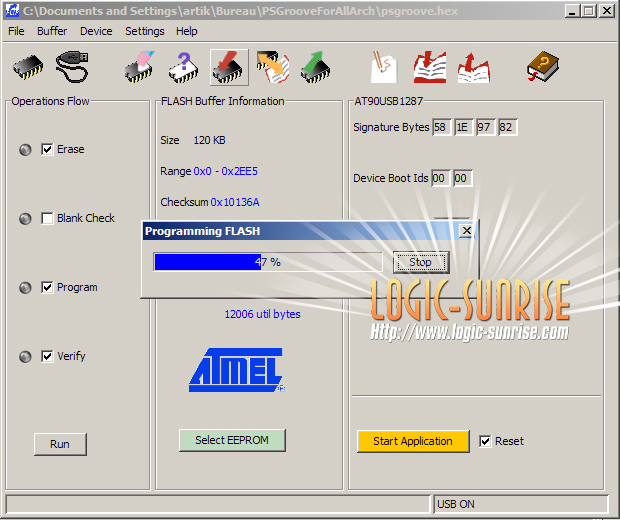The width and height of the screenshot is (620, 520).
Task: Click the Read Target Device green arrow icon
Action: (x=316, y=67)
